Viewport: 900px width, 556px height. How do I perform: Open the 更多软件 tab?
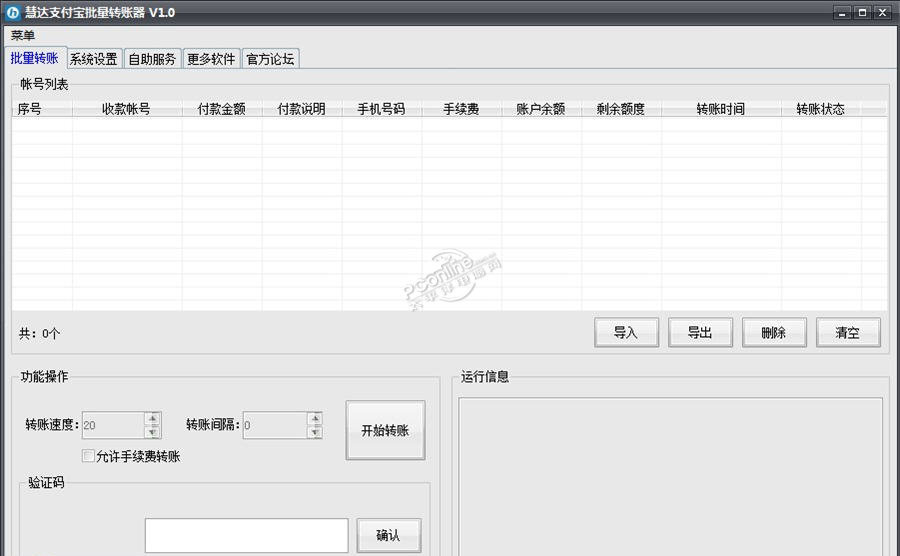click(x=211, y=59)
